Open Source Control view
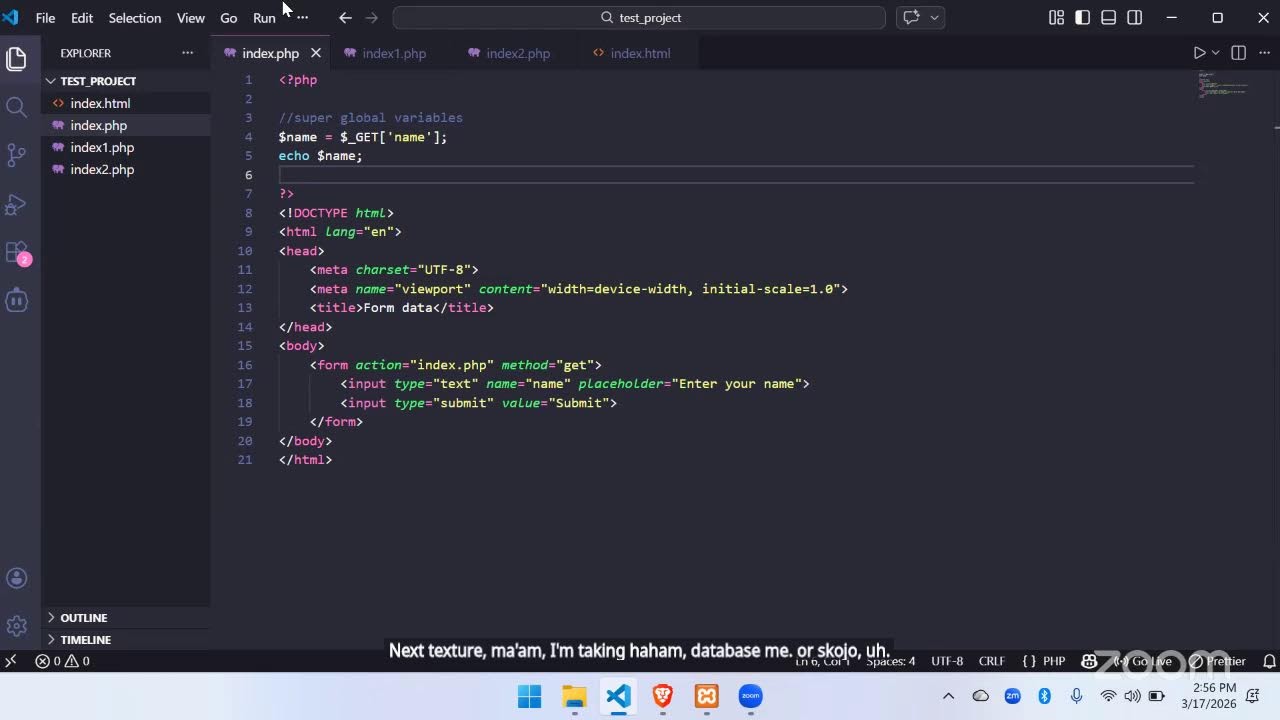 16,155
